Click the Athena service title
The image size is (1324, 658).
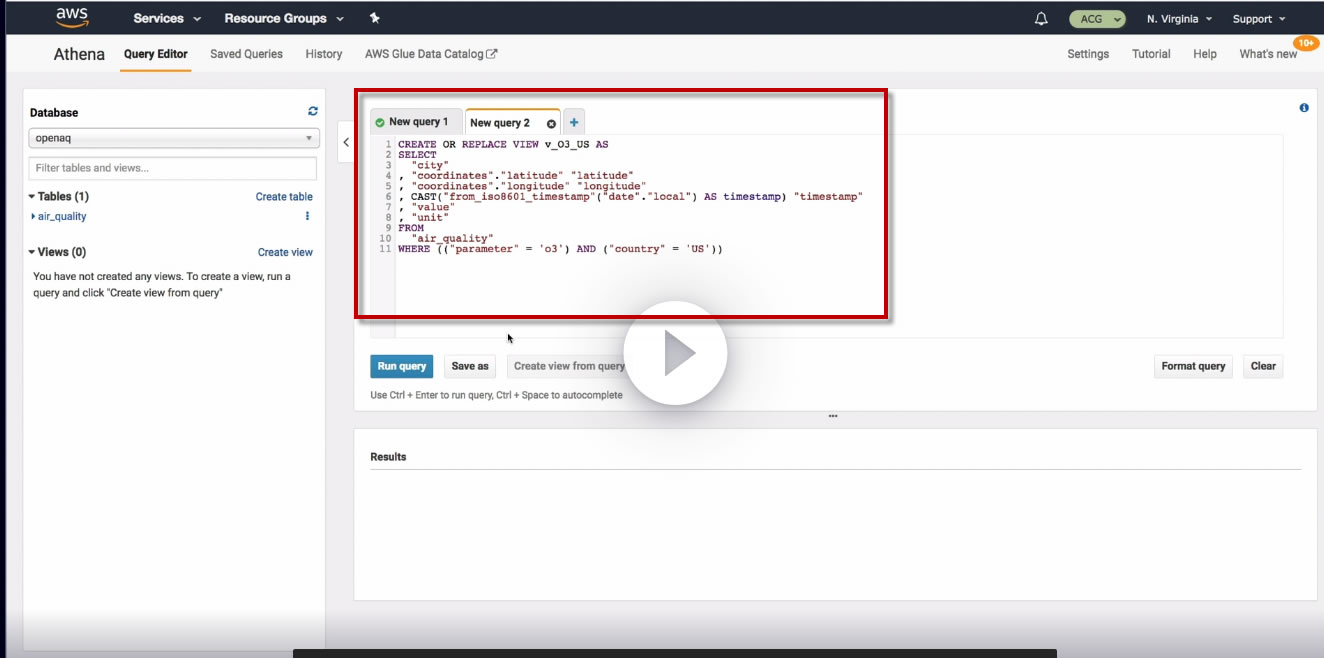click(79, 54)
